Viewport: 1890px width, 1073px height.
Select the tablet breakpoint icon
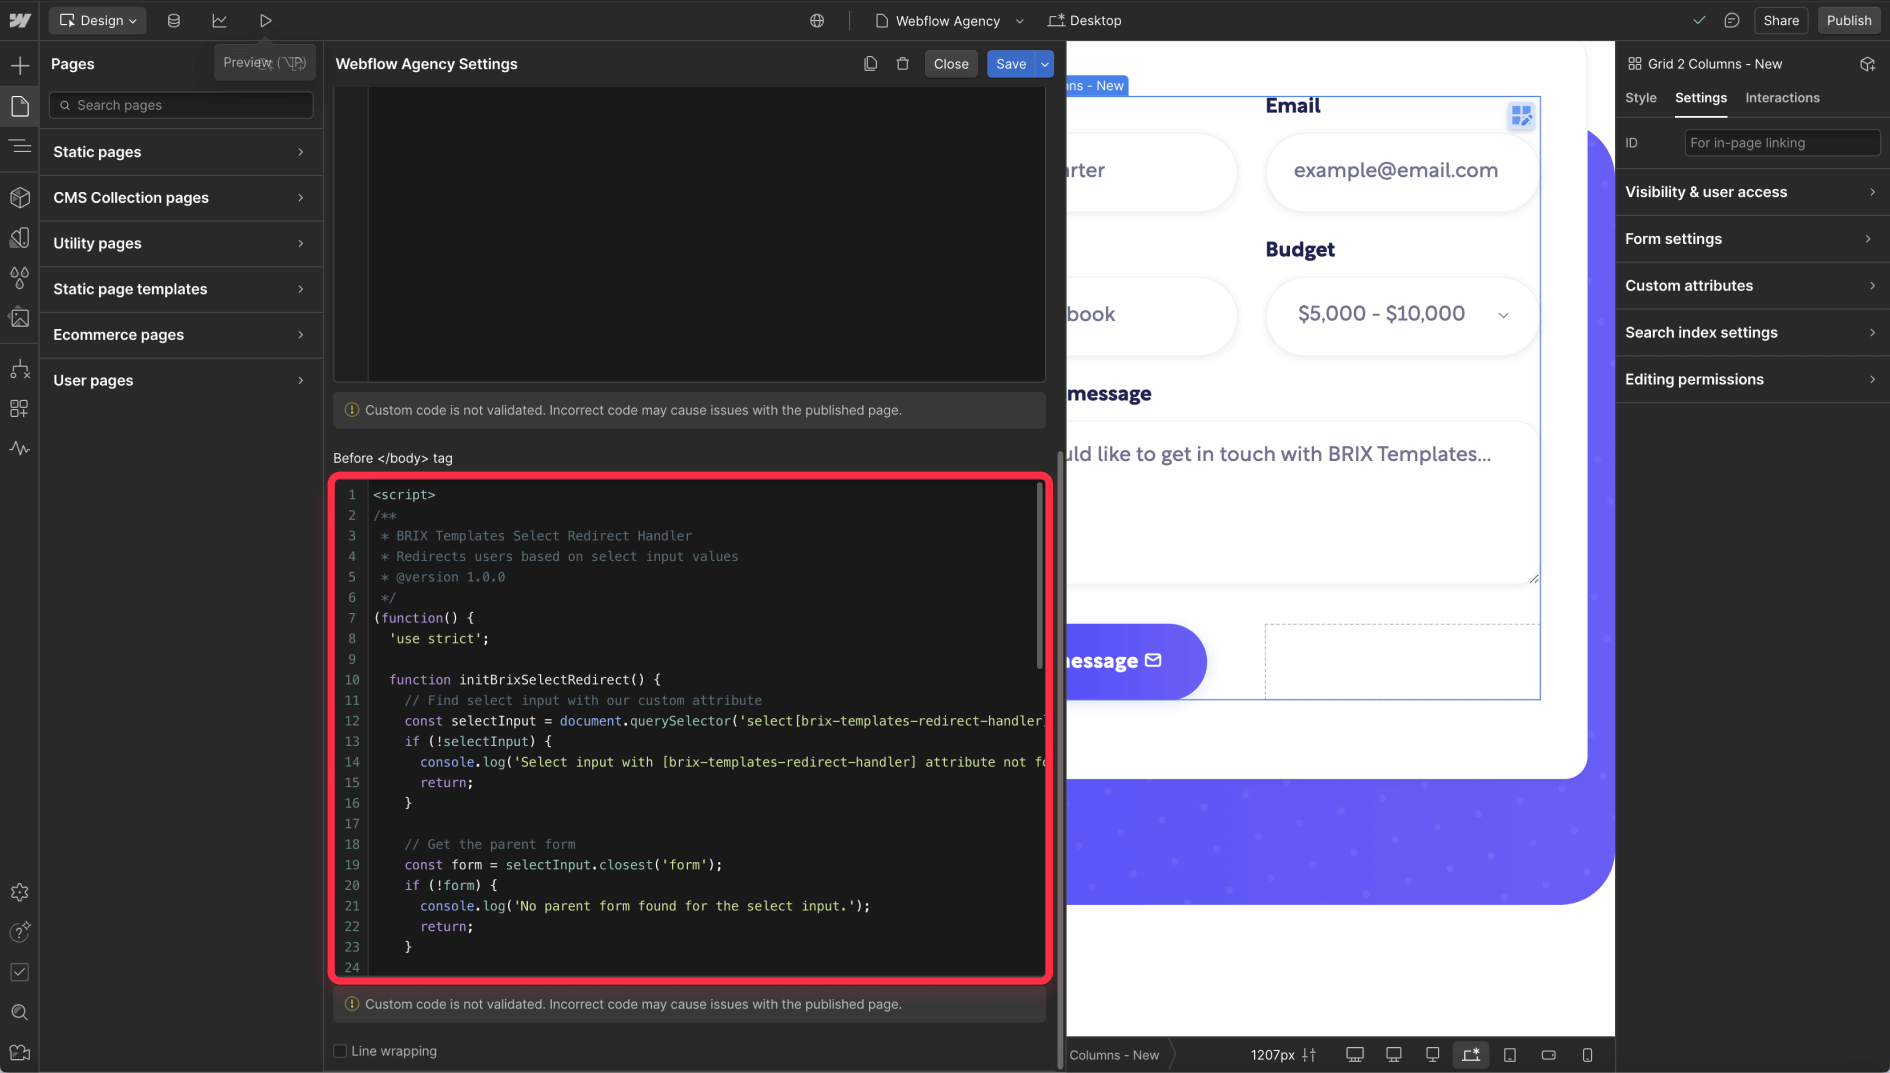1510,1055
